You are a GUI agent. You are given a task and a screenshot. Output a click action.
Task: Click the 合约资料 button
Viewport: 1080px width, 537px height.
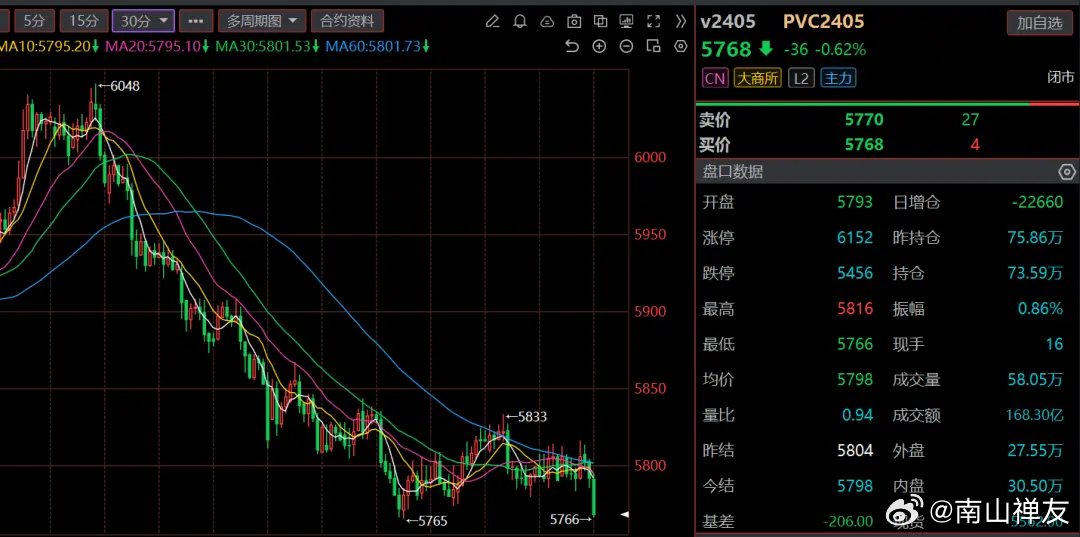(347, 21)
